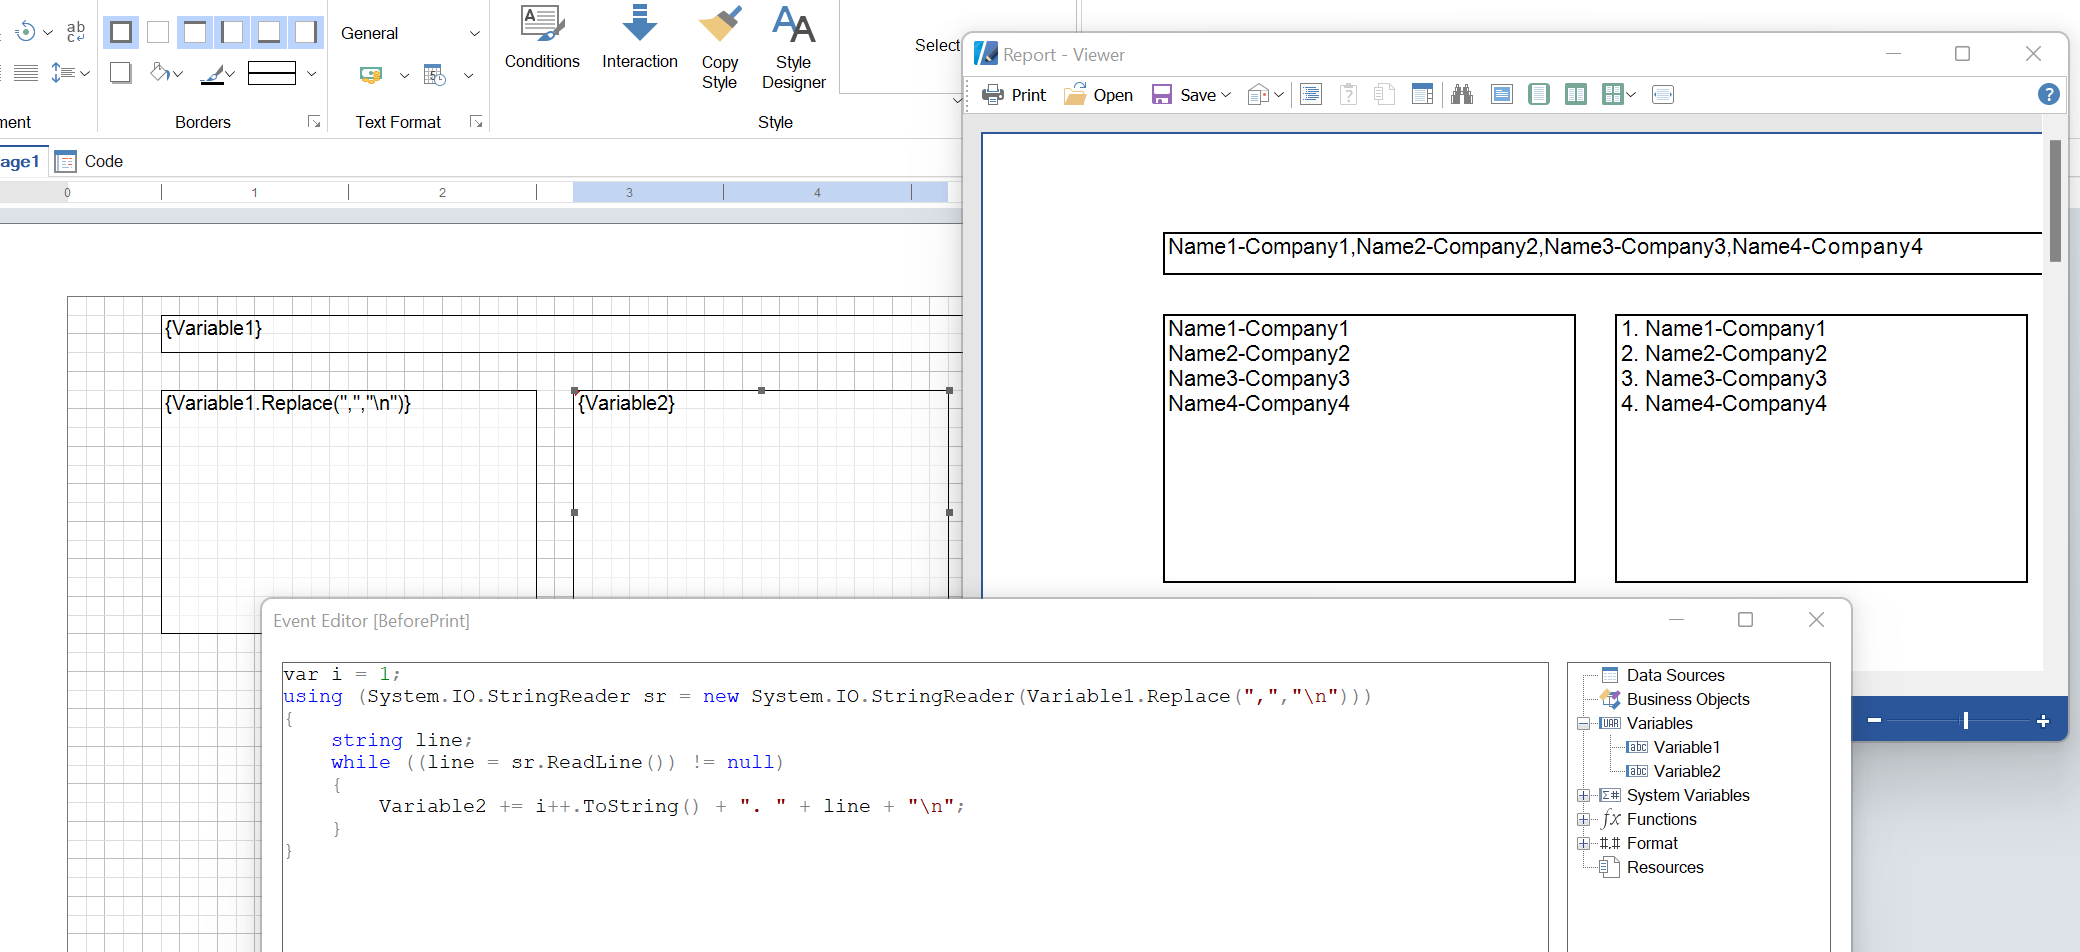Screen dimensions: 2080x952
Task: Click the help icon in Report Viewer
Action: tap(2049, 94)
